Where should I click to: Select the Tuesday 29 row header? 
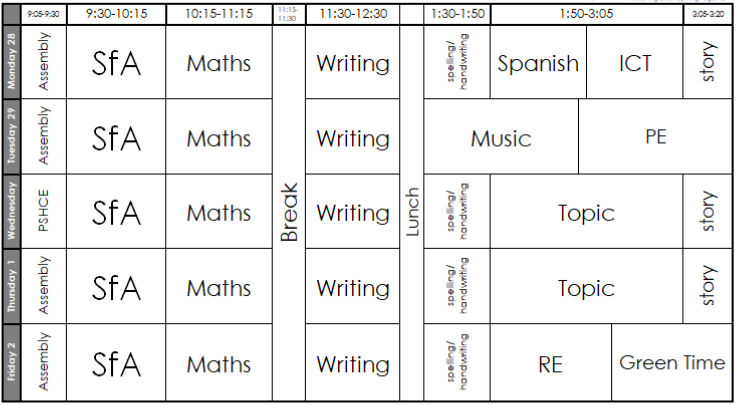11,137
